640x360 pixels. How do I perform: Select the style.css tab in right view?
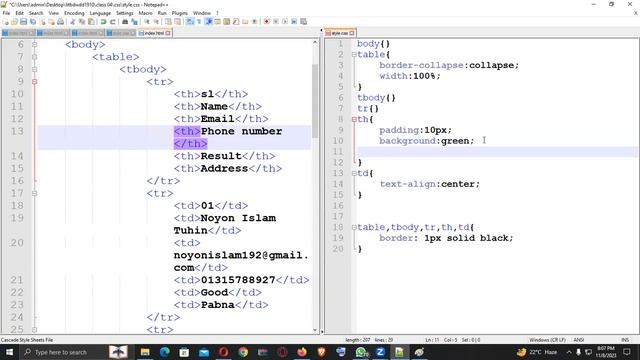pyautogui.click(x=340, y=33)
